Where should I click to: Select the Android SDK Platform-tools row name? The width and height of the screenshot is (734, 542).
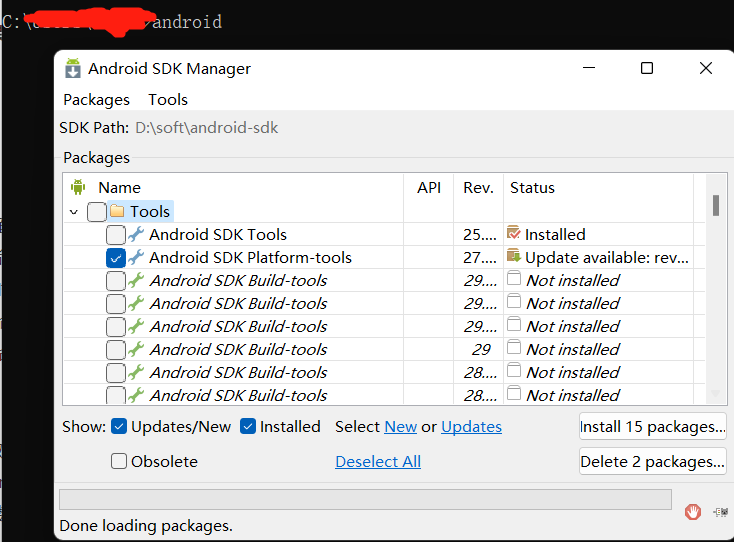pyautogui.click(x=250, y=257)
